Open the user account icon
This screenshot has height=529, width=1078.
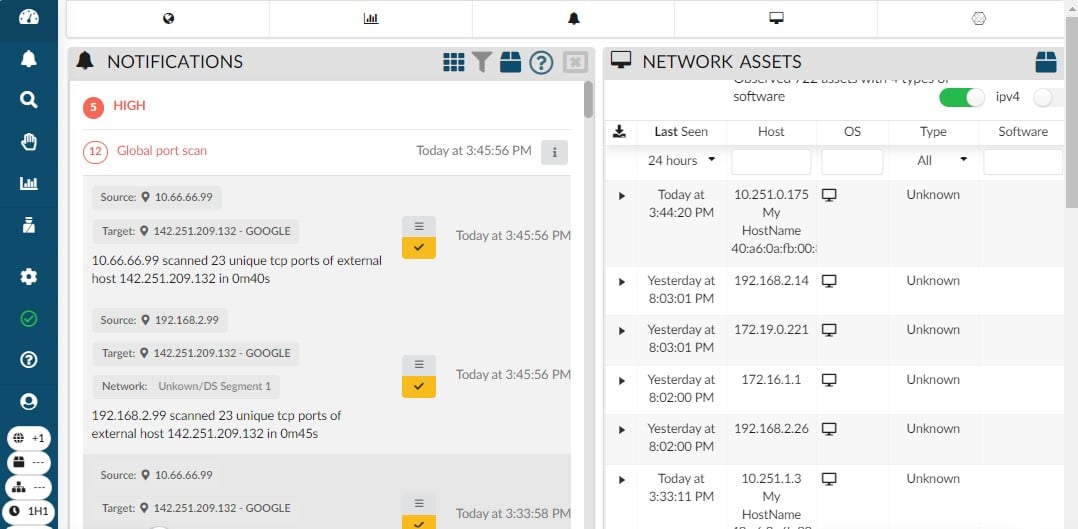pyautogui.click(x=28, y=402)
